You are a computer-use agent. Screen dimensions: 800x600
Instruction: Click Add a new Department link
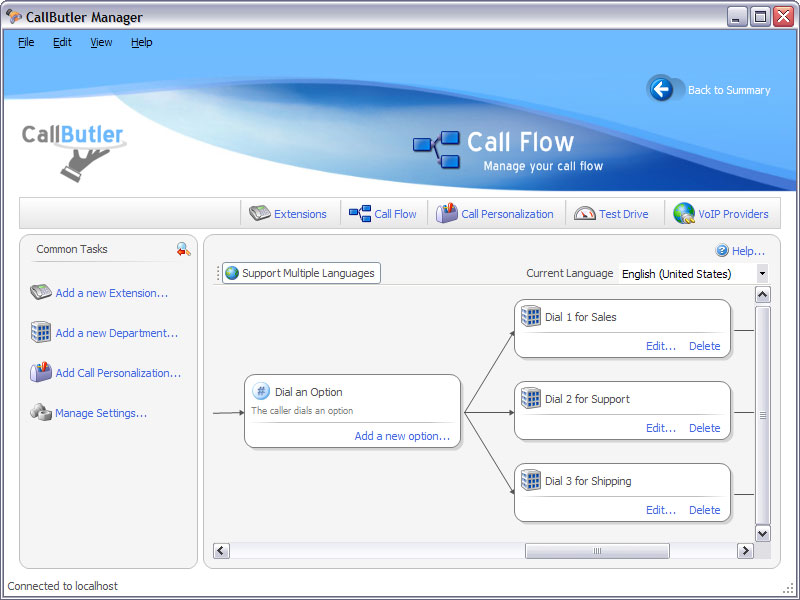(x=117, y=333)
